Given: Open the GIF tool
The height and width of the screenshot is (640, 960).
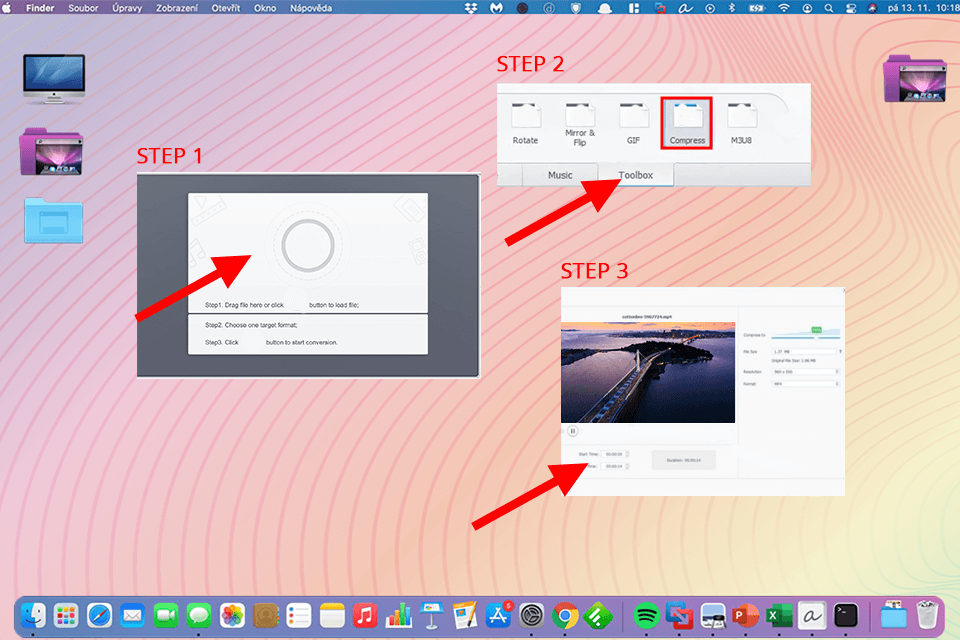Looking at the screenshot, I should (x=634, y=124).
